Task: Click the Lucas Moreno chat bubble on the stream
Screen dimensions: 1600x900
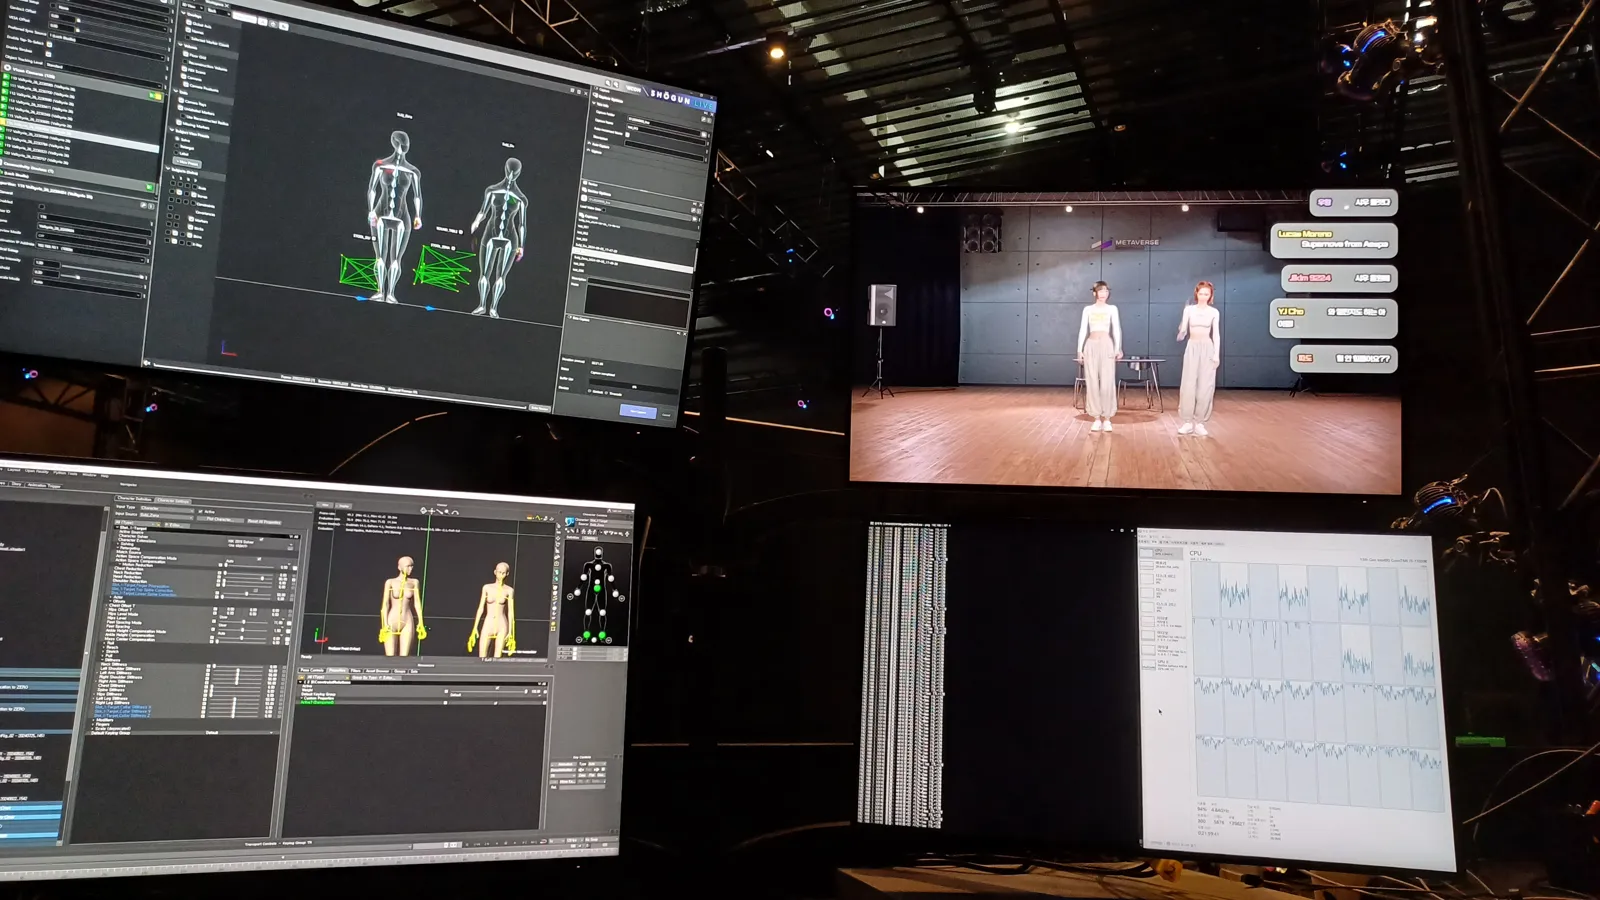Action: [1334, 239]
